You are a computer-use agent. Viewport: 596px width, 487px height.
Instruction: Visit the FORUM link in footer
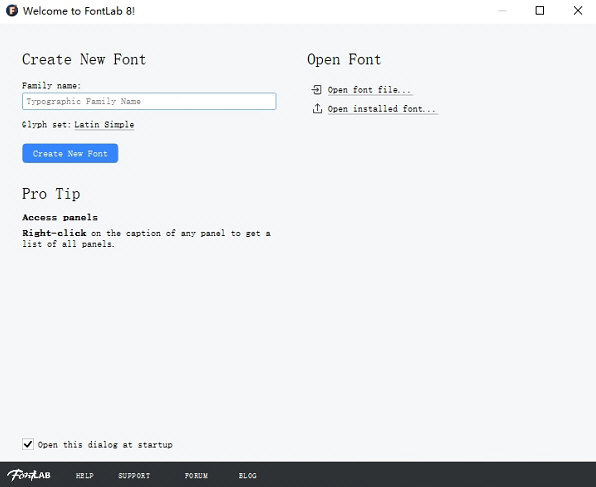196,476
